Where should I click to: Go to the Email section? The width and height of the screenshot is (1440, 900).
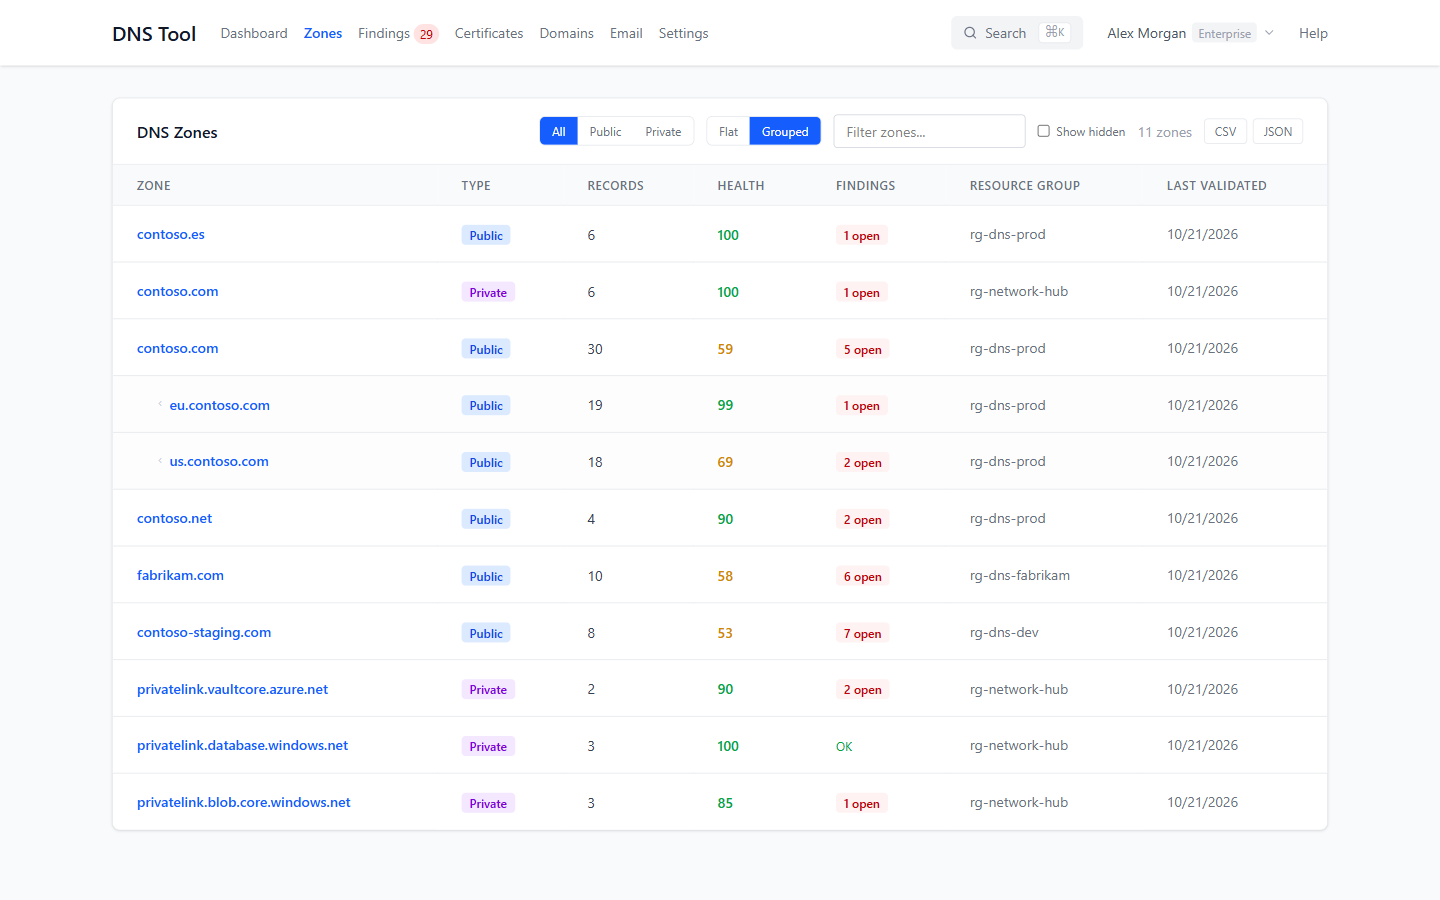click(626, 33)
